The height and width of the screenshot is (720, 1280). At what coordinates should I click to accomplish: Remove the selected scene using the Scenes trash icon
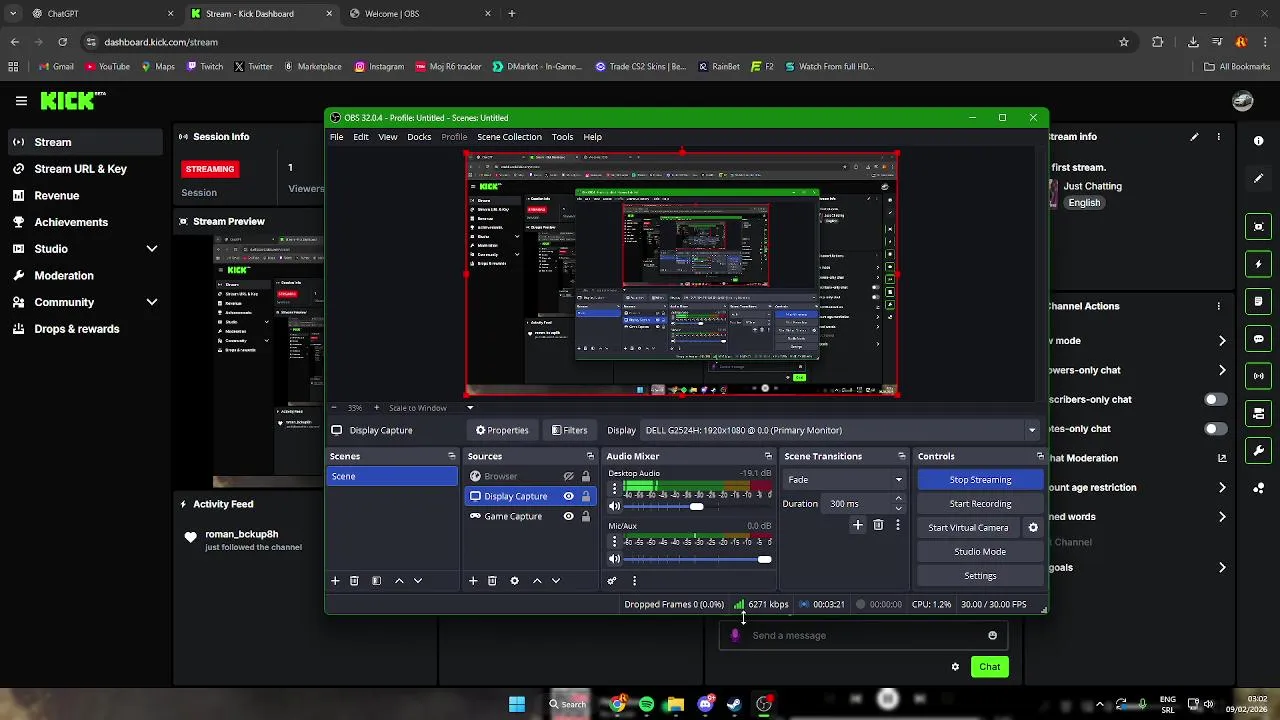(x=354, y=581)
